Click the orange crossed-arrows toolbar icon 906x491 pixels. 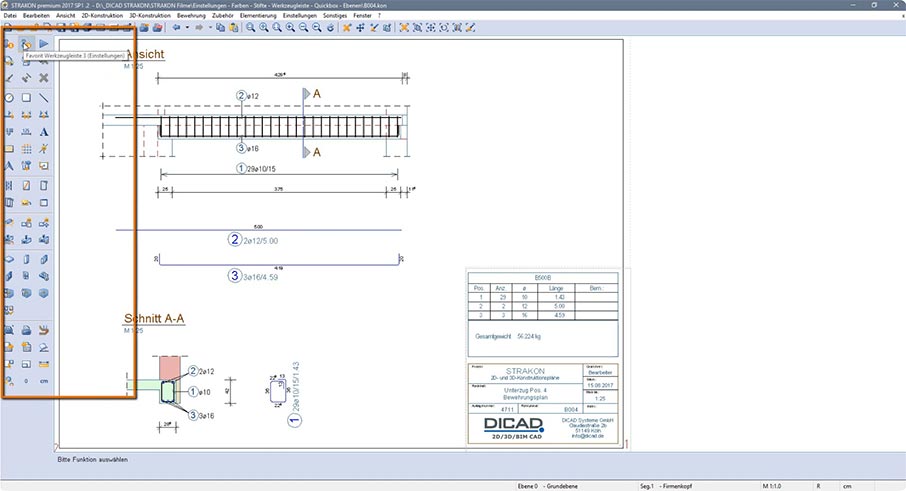click(x=347, y=28)
